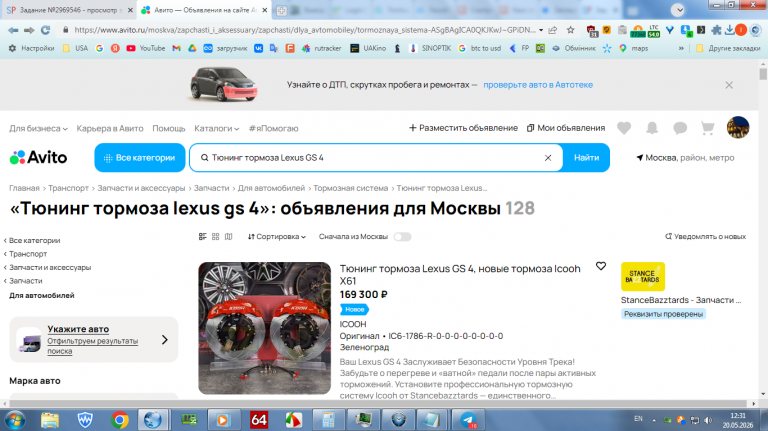The image size is (768, 431).
Task: Open Telegram from the taskbar
Action: coord(468,420)
